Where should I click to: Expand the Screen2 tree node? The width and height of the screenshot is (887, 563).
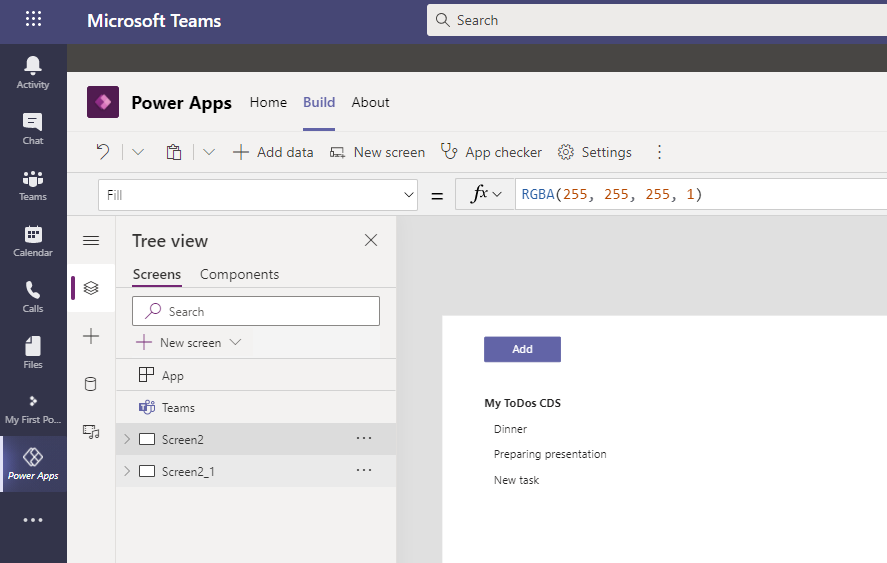(127, 439)
